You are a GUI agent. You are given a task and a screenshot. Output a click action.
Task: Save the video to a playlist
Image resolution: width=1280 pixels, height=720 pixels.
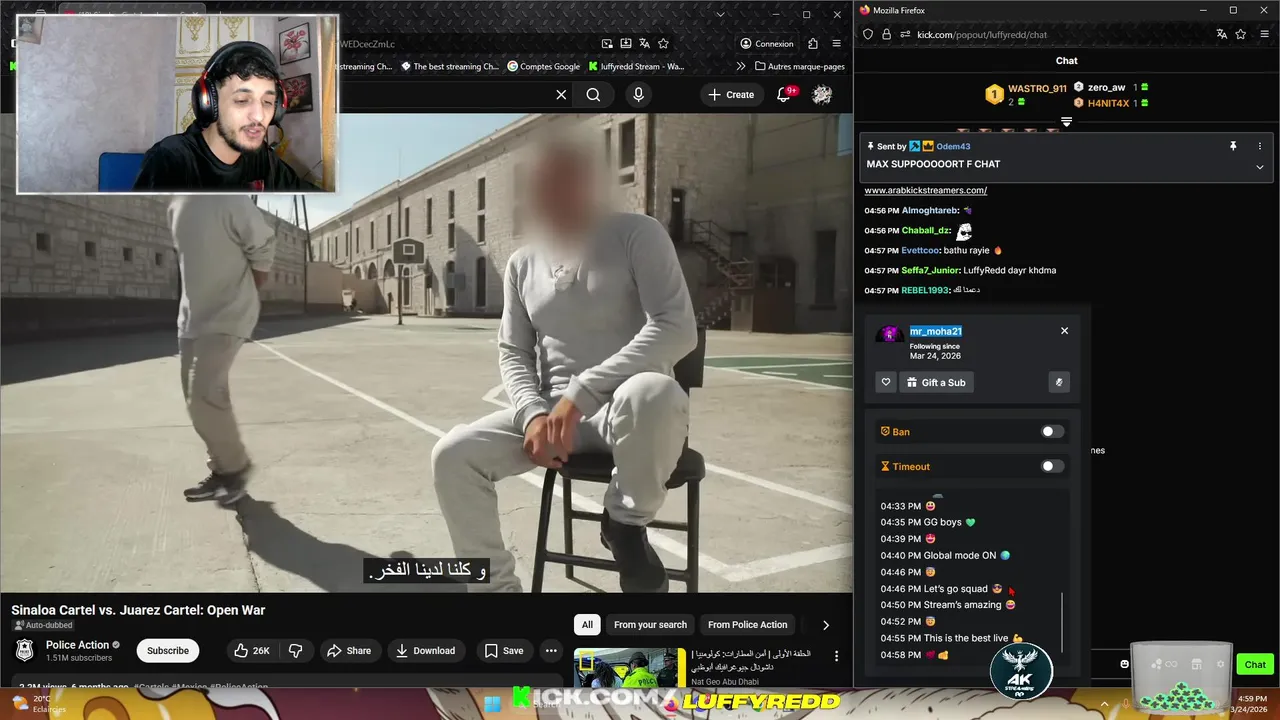[504, 651]
